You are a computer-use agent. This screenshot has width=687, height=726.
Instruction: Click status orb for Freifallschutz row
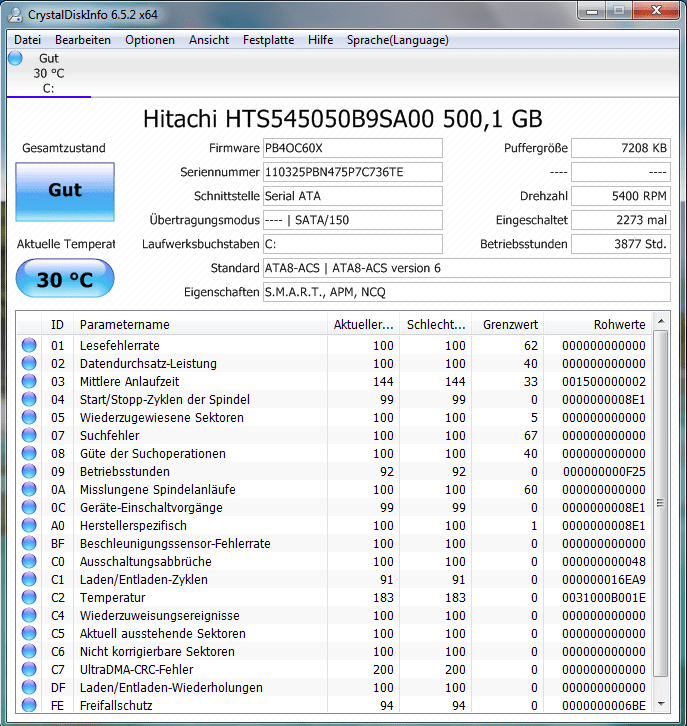point(29,705)
